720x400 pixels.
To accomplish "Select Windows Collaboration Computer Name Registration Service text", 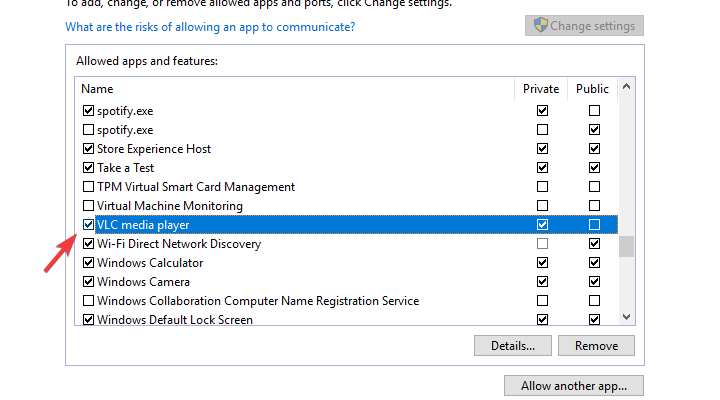I will point(258,301).
